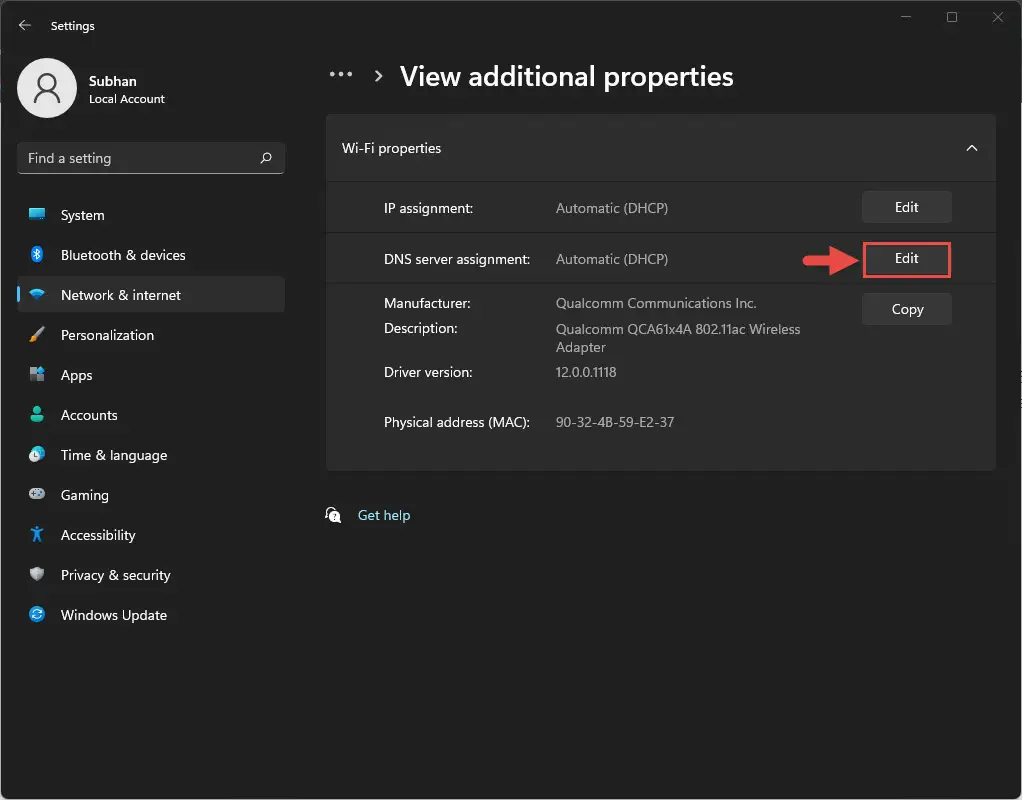Select the Bluetooth & devices icon
Screen dimensions: 1022x800
(37, 254)
